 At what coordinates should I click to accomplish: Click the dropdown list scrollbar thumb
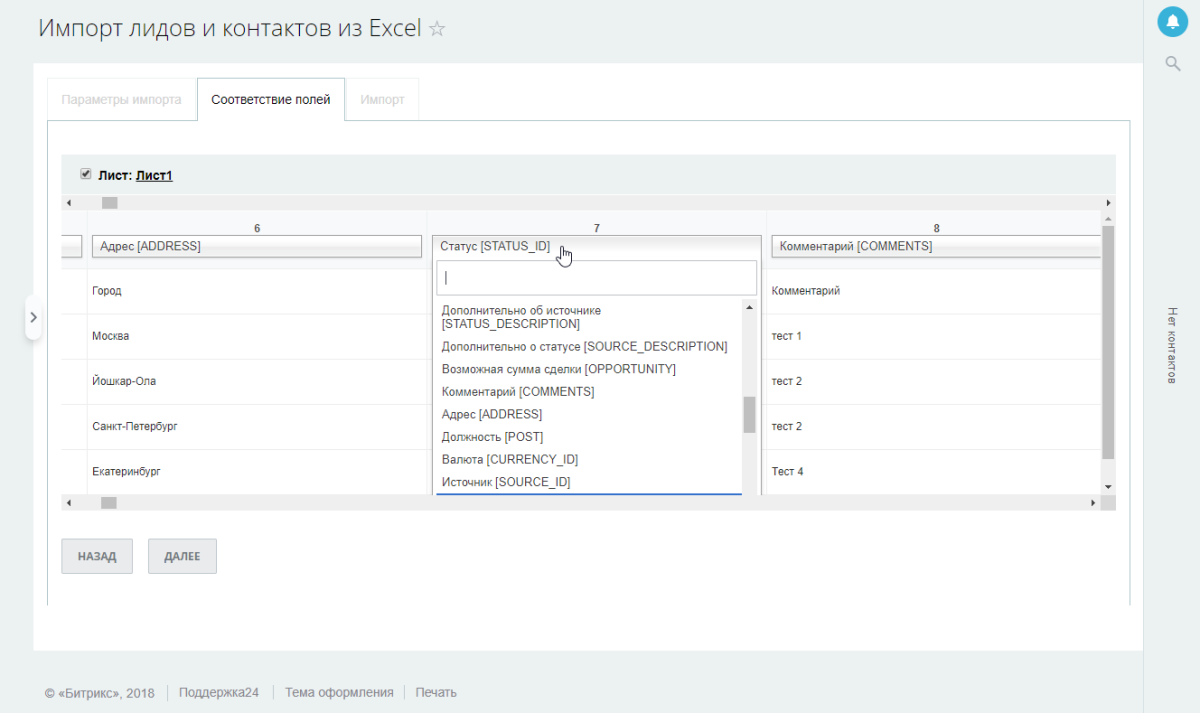click(748, 415)
